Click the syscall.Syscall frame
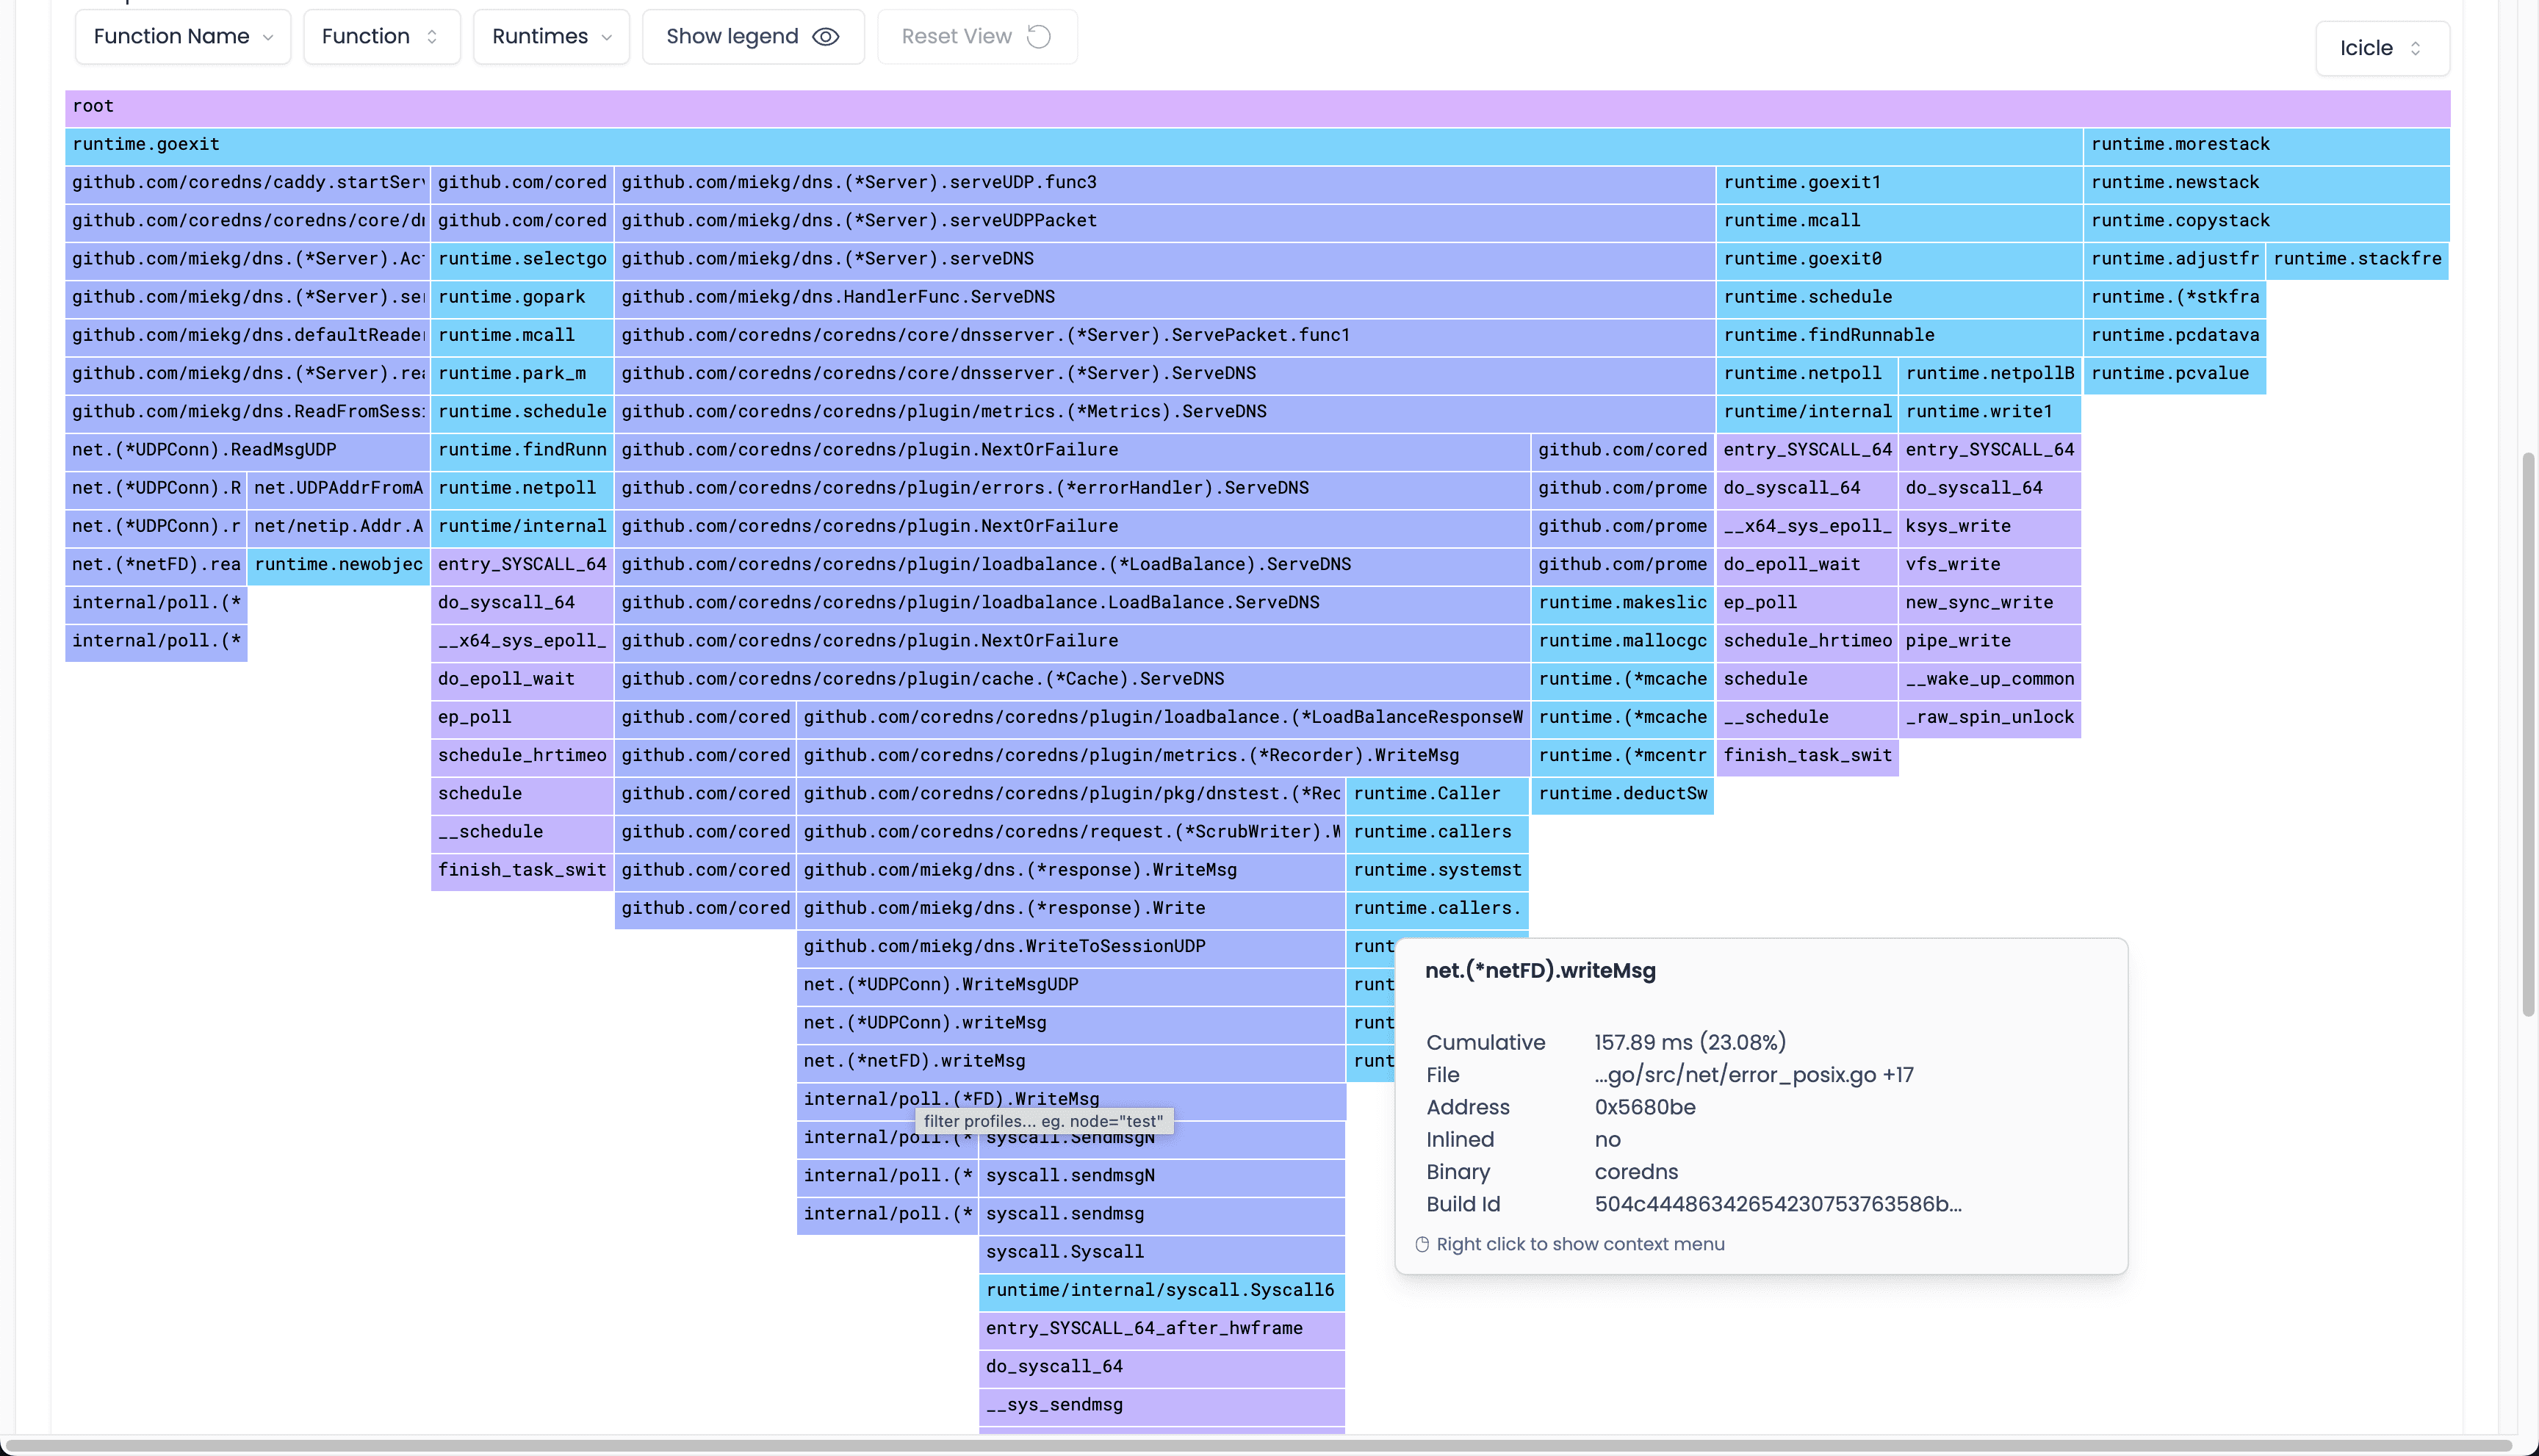Screen dimensions: 2539x1456 [1160, 1252]
